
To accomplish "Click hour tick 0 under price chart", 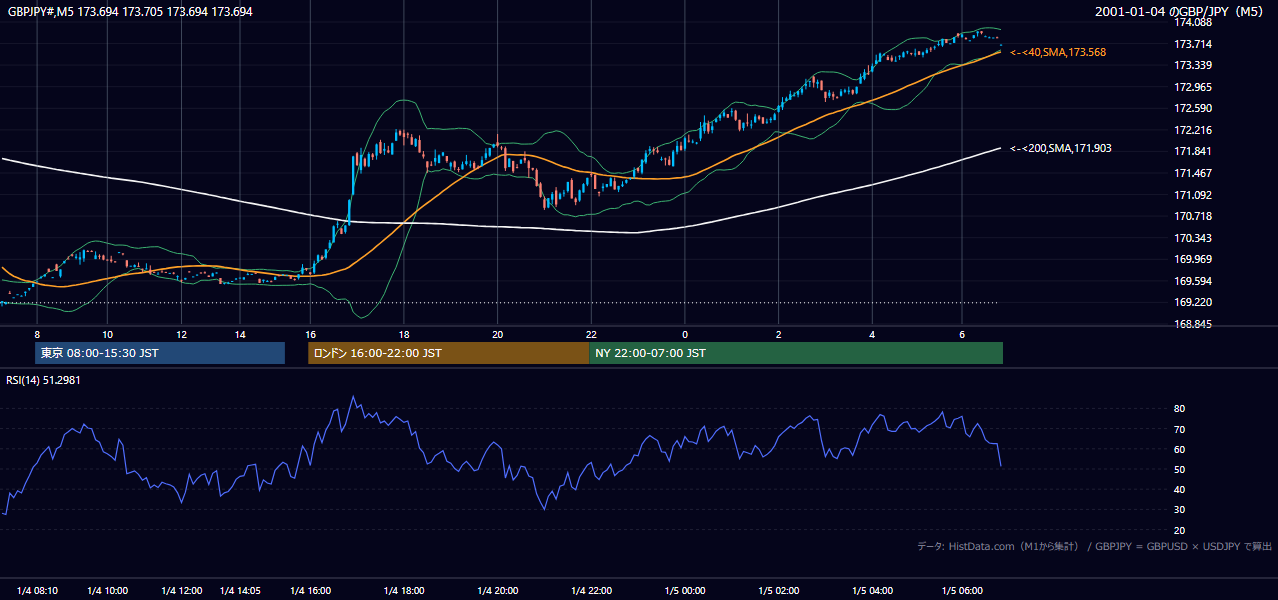I will [685, 334].
